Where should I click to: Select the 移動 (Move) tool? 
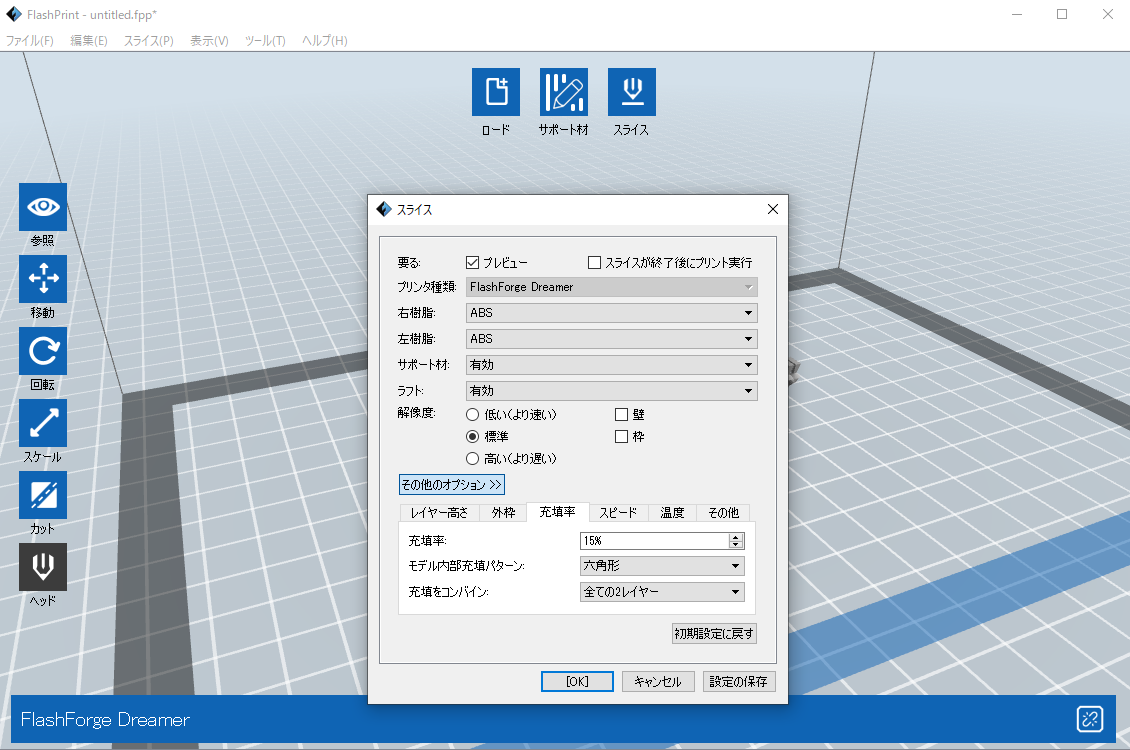pyautogui.click(x=43, y=279)
